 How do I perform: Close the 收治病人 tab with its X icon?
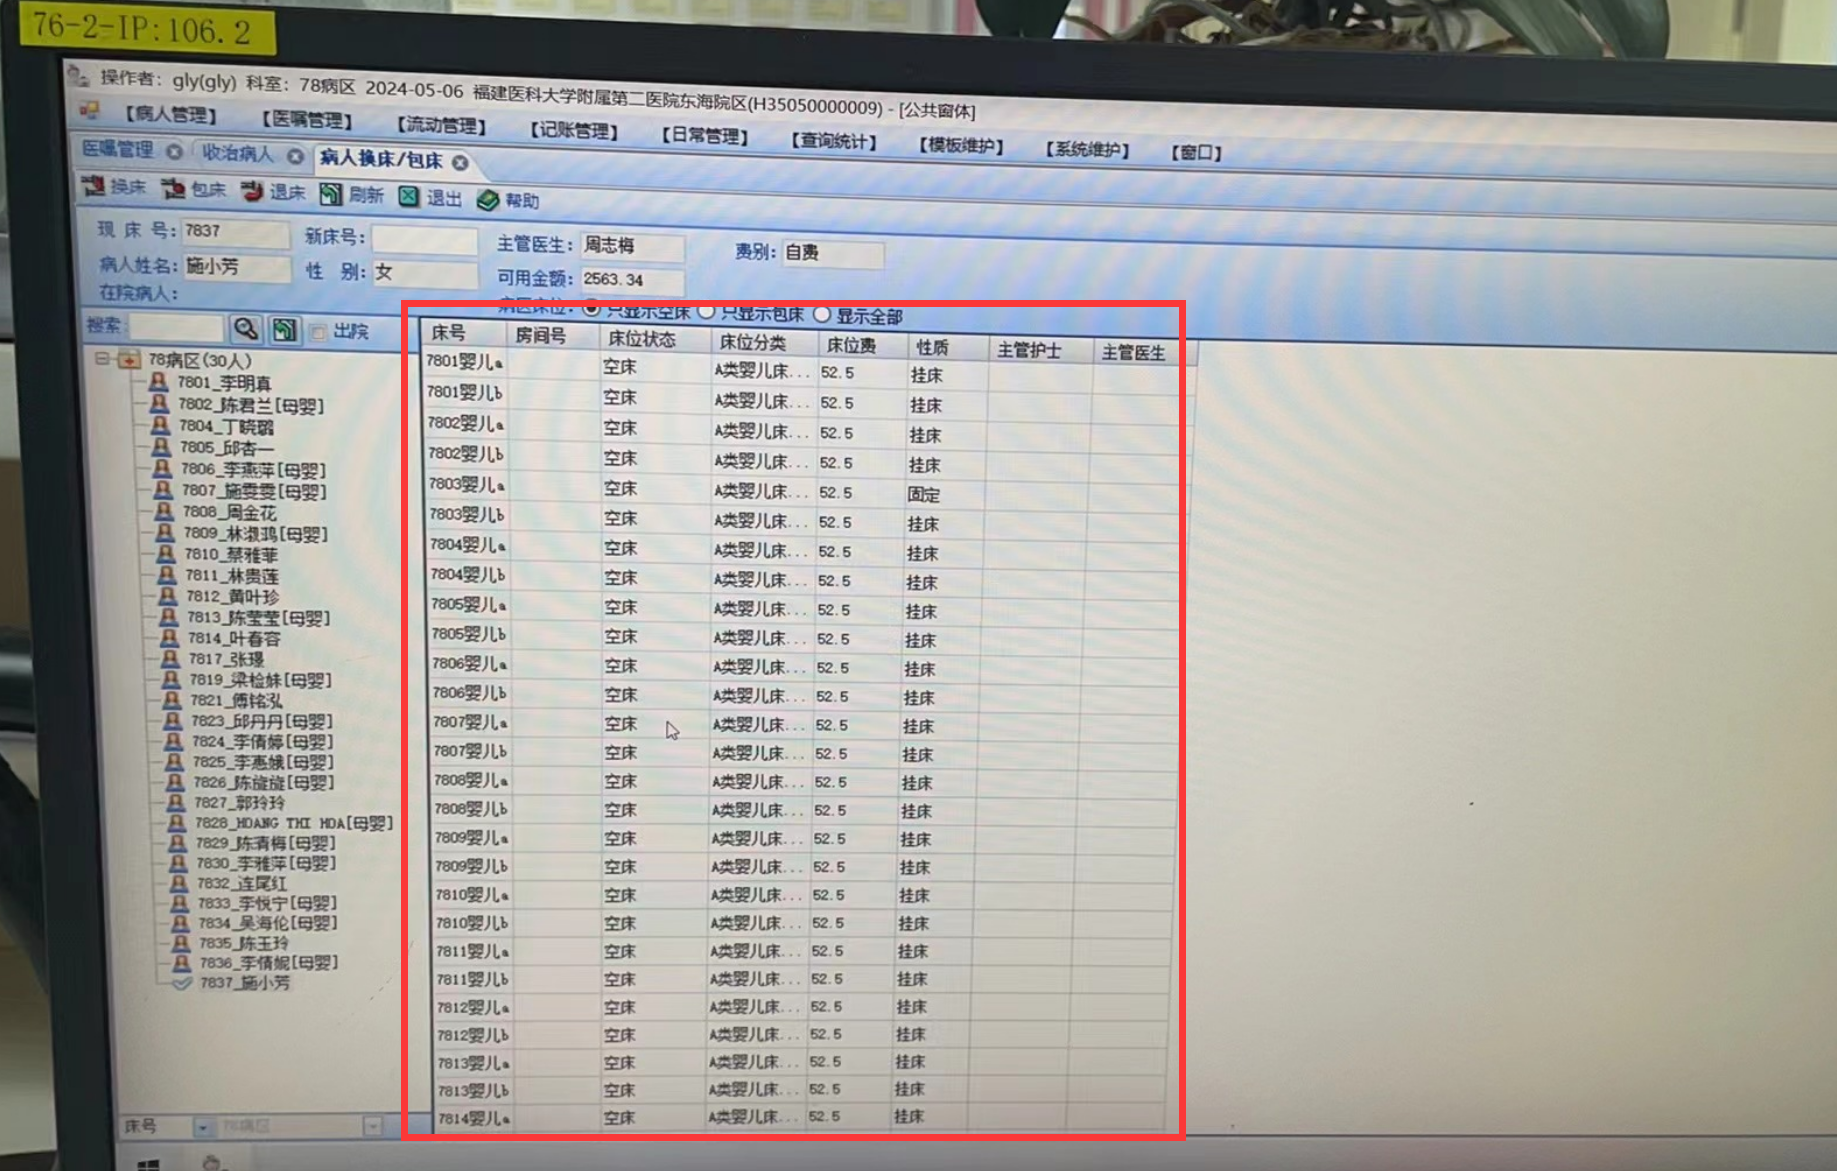click(295, 156)
